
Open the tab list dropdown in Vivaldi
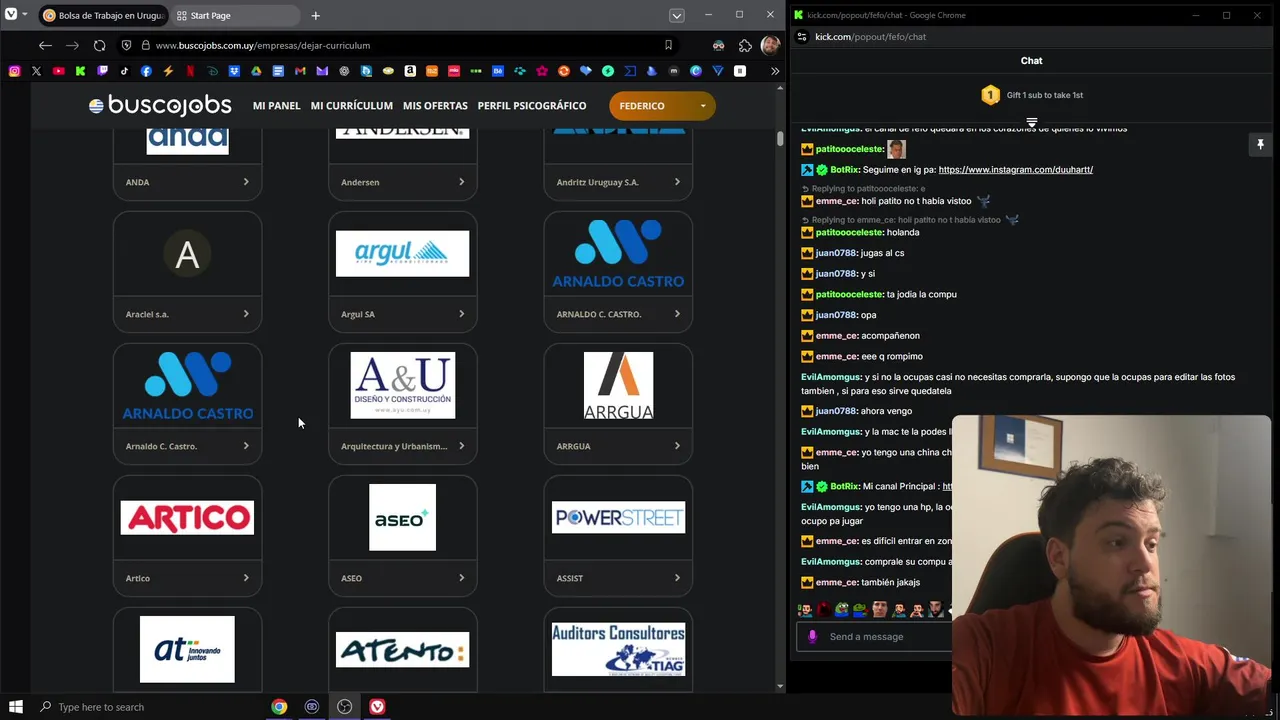tap(677, 15)
